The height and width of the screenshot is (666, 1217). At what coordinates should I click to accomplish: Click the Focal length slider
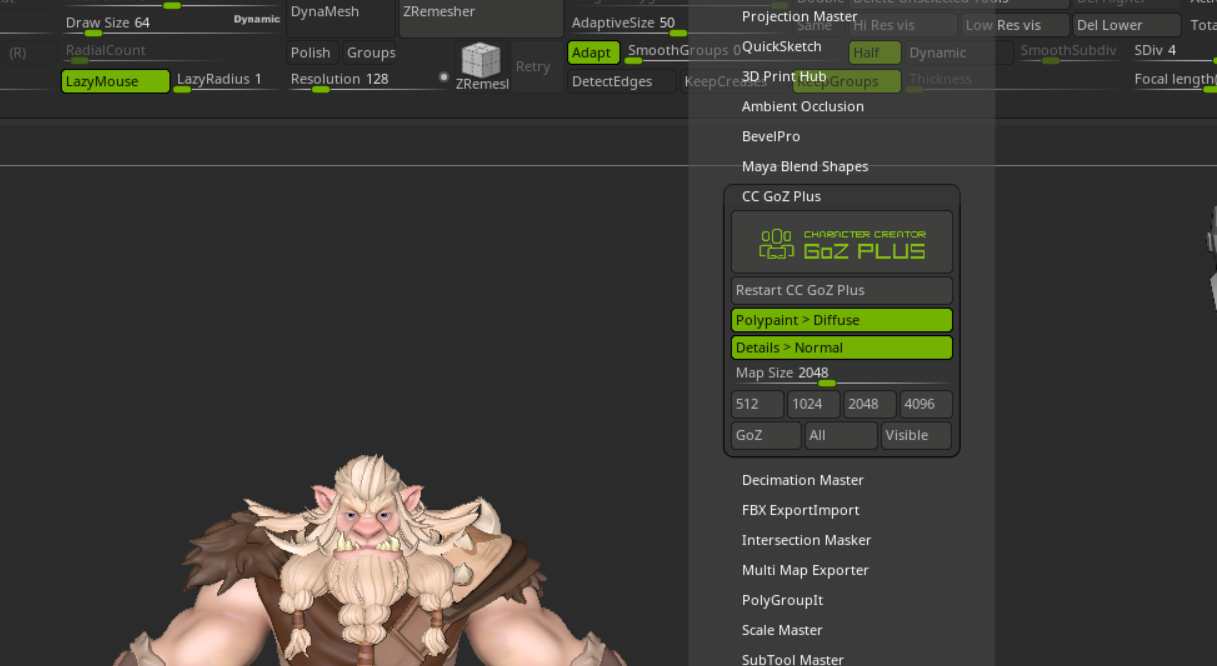pyautogui.click(x=1174, y=81)
